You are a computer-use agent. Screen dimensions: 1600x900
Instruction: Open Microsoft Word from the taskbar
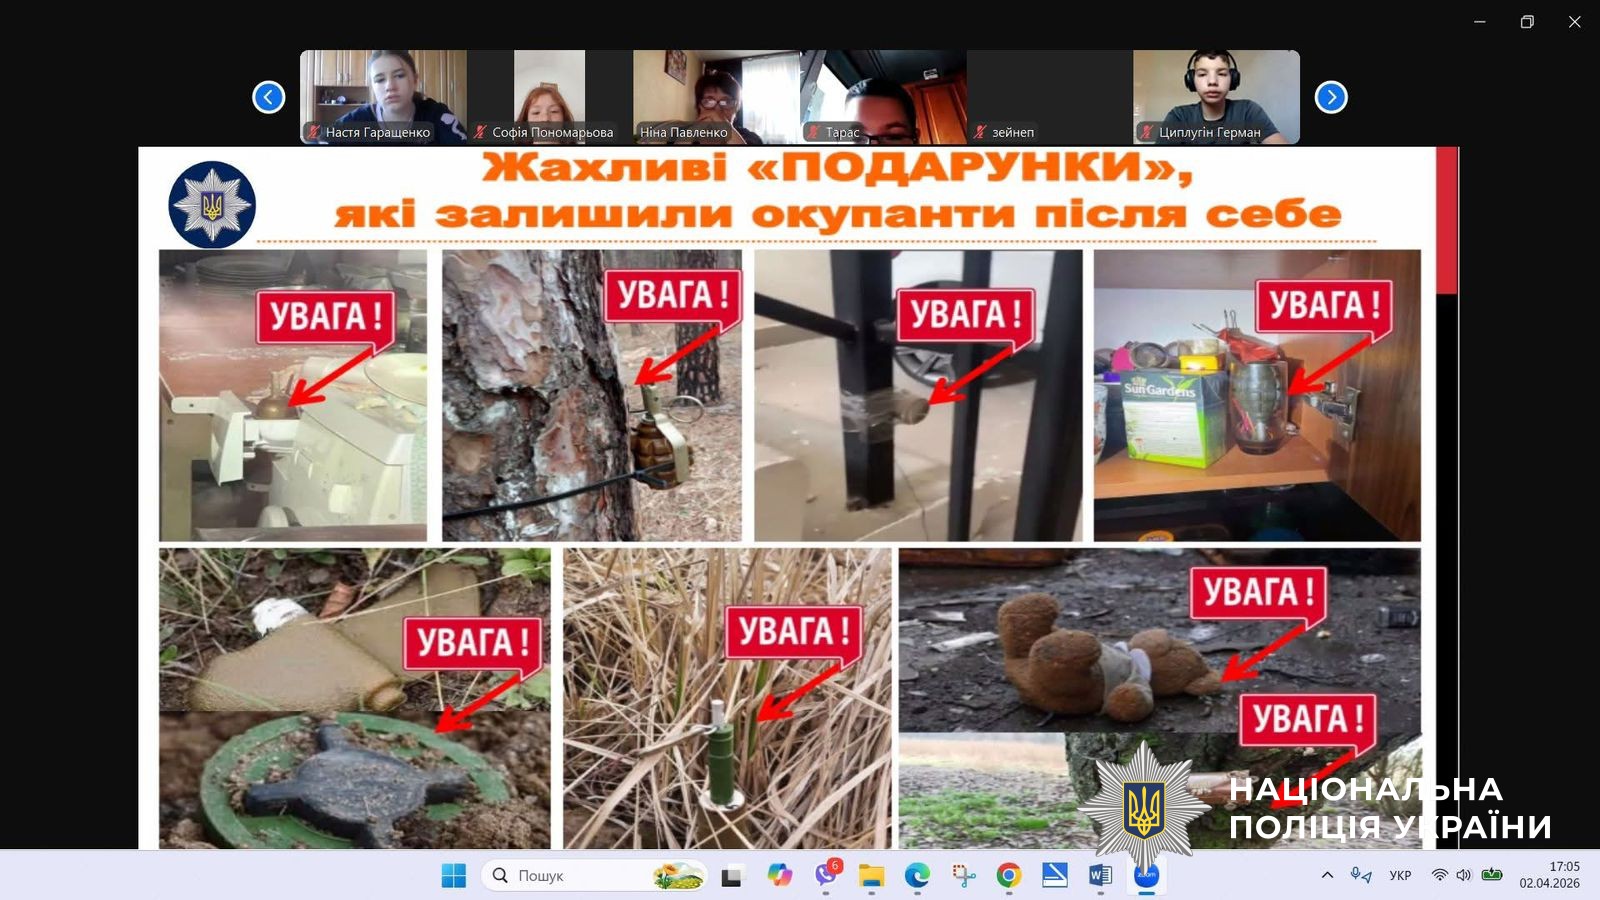click(1100, 876)
